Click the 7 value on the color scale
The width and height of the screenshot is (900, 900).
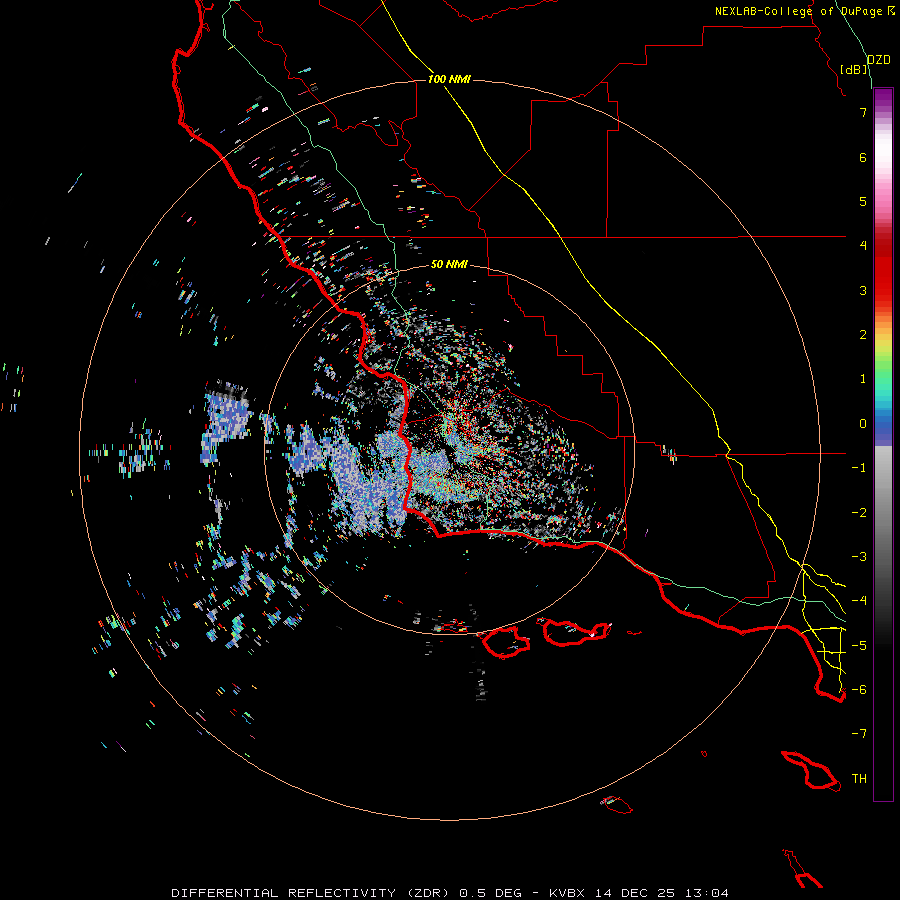click(863, 112)
